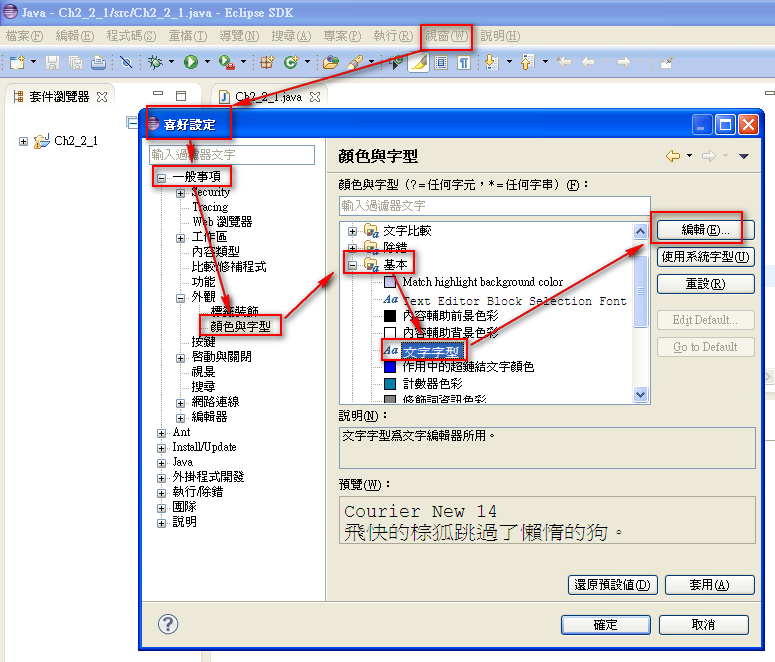Image resolution: width=775 pixels, height=662 pixels.
Task: Close the Ch2_2_1.java editor tab
Action: click(315, 97)
